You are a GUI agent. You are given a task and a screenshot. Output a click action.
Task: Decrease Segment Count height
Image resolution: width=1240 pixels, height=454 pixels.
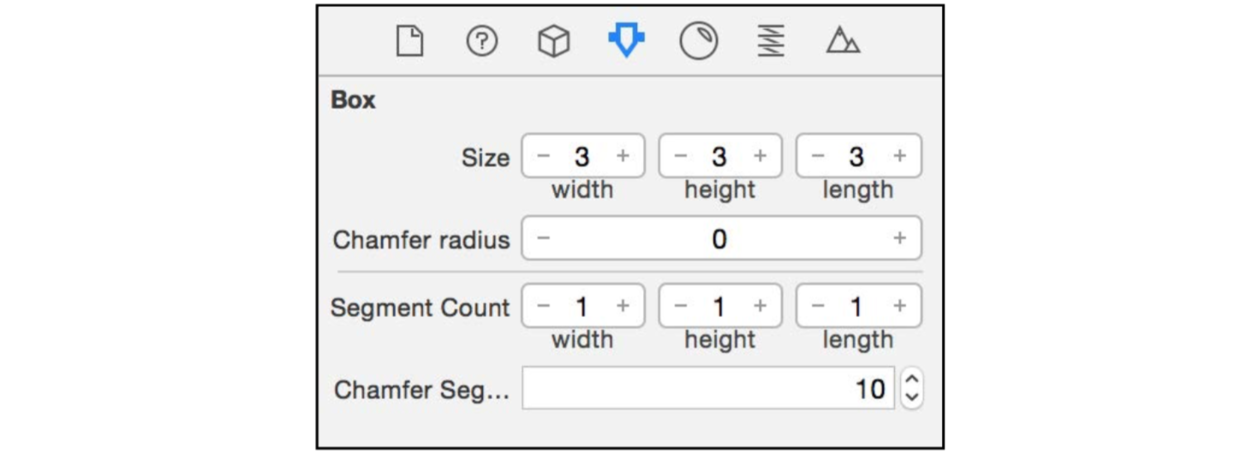pyautogui.click(x=681, y=306)
